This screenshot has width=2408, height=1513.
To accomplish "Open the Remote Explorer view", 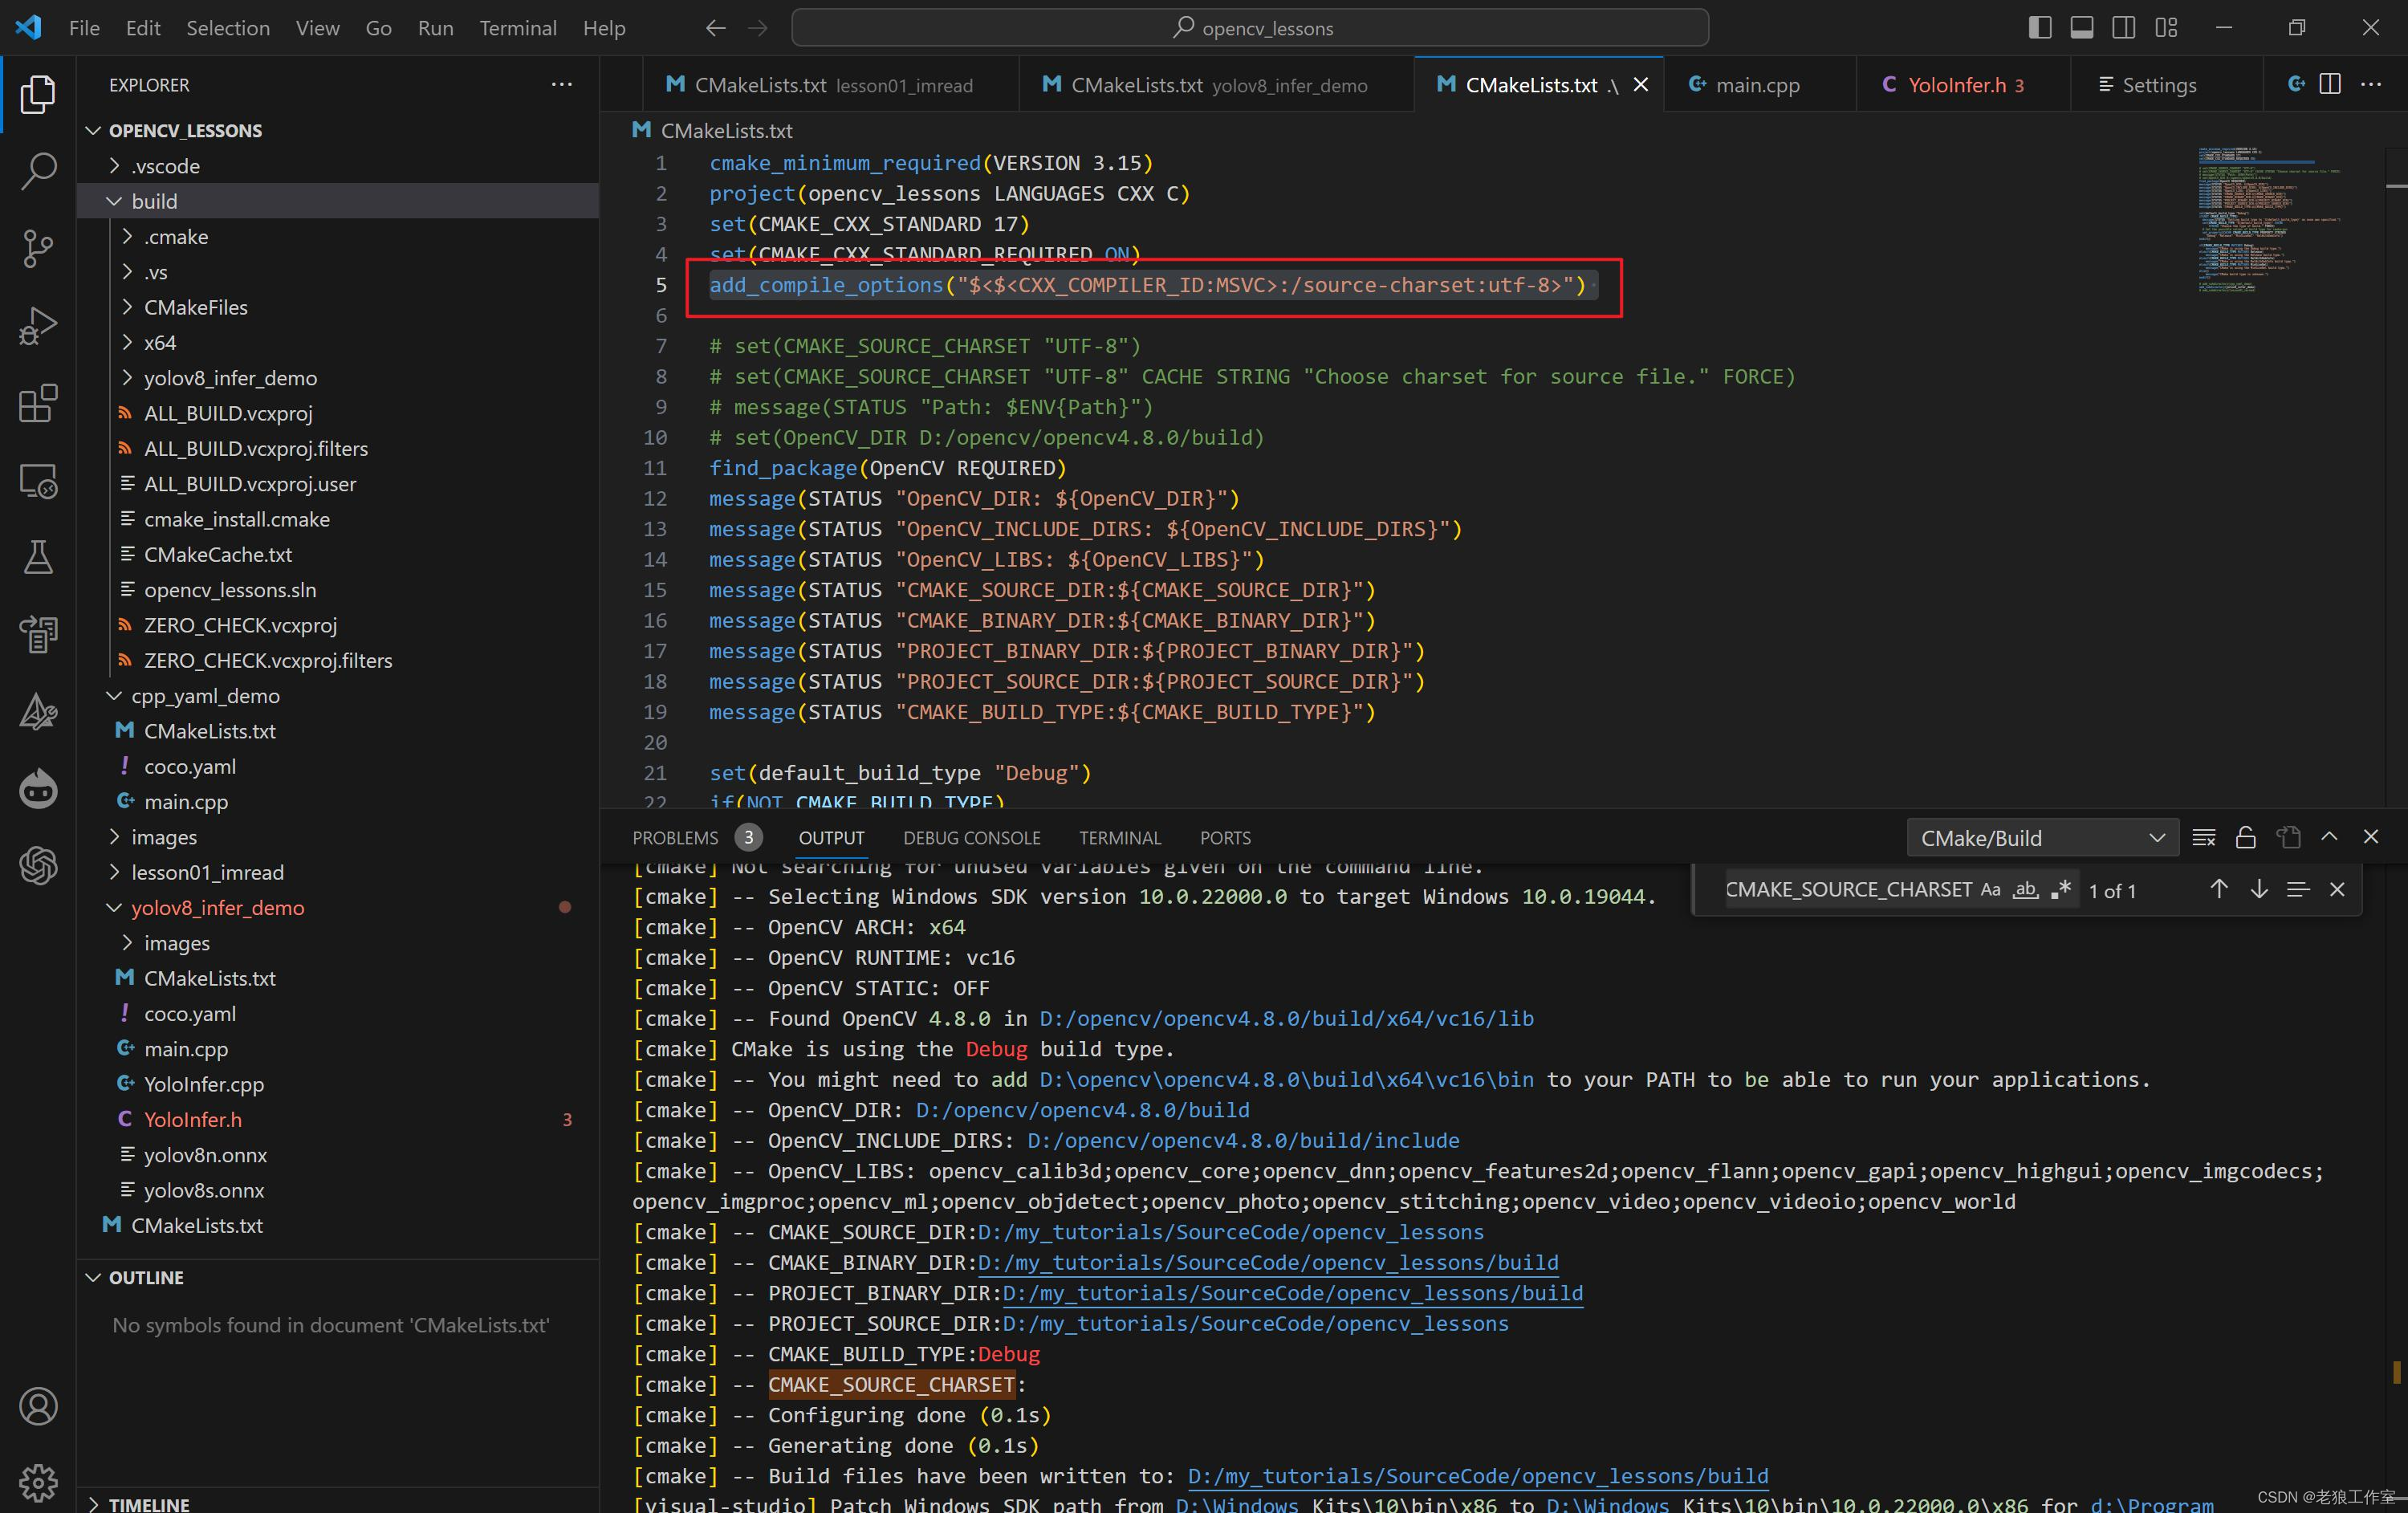I will point(38,481).
